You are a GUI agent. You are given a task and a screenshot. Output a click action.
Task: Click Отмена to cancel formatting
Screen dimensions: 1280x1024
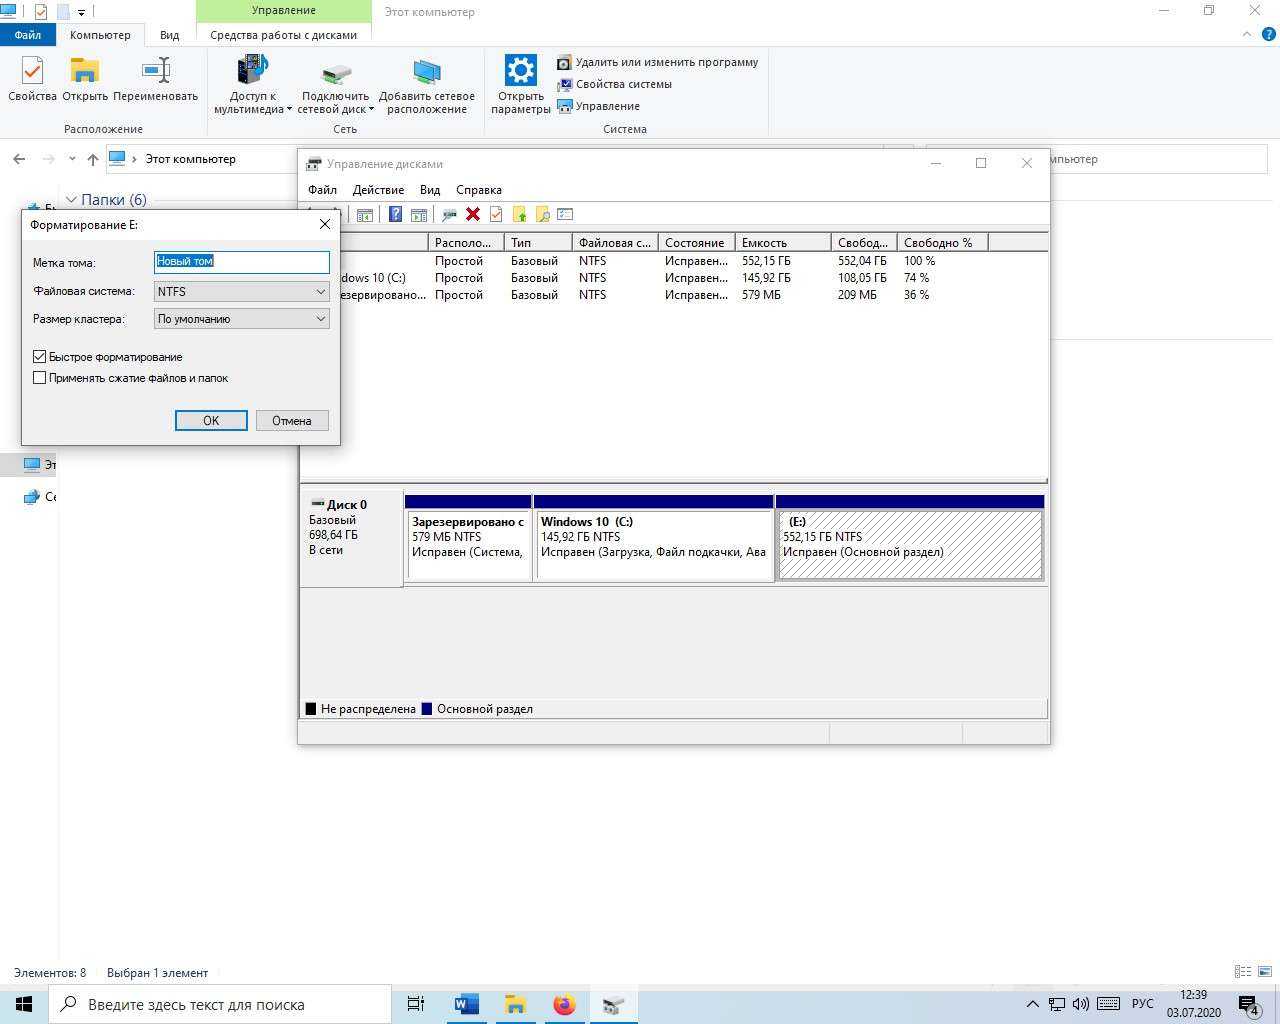pos(291,421)
